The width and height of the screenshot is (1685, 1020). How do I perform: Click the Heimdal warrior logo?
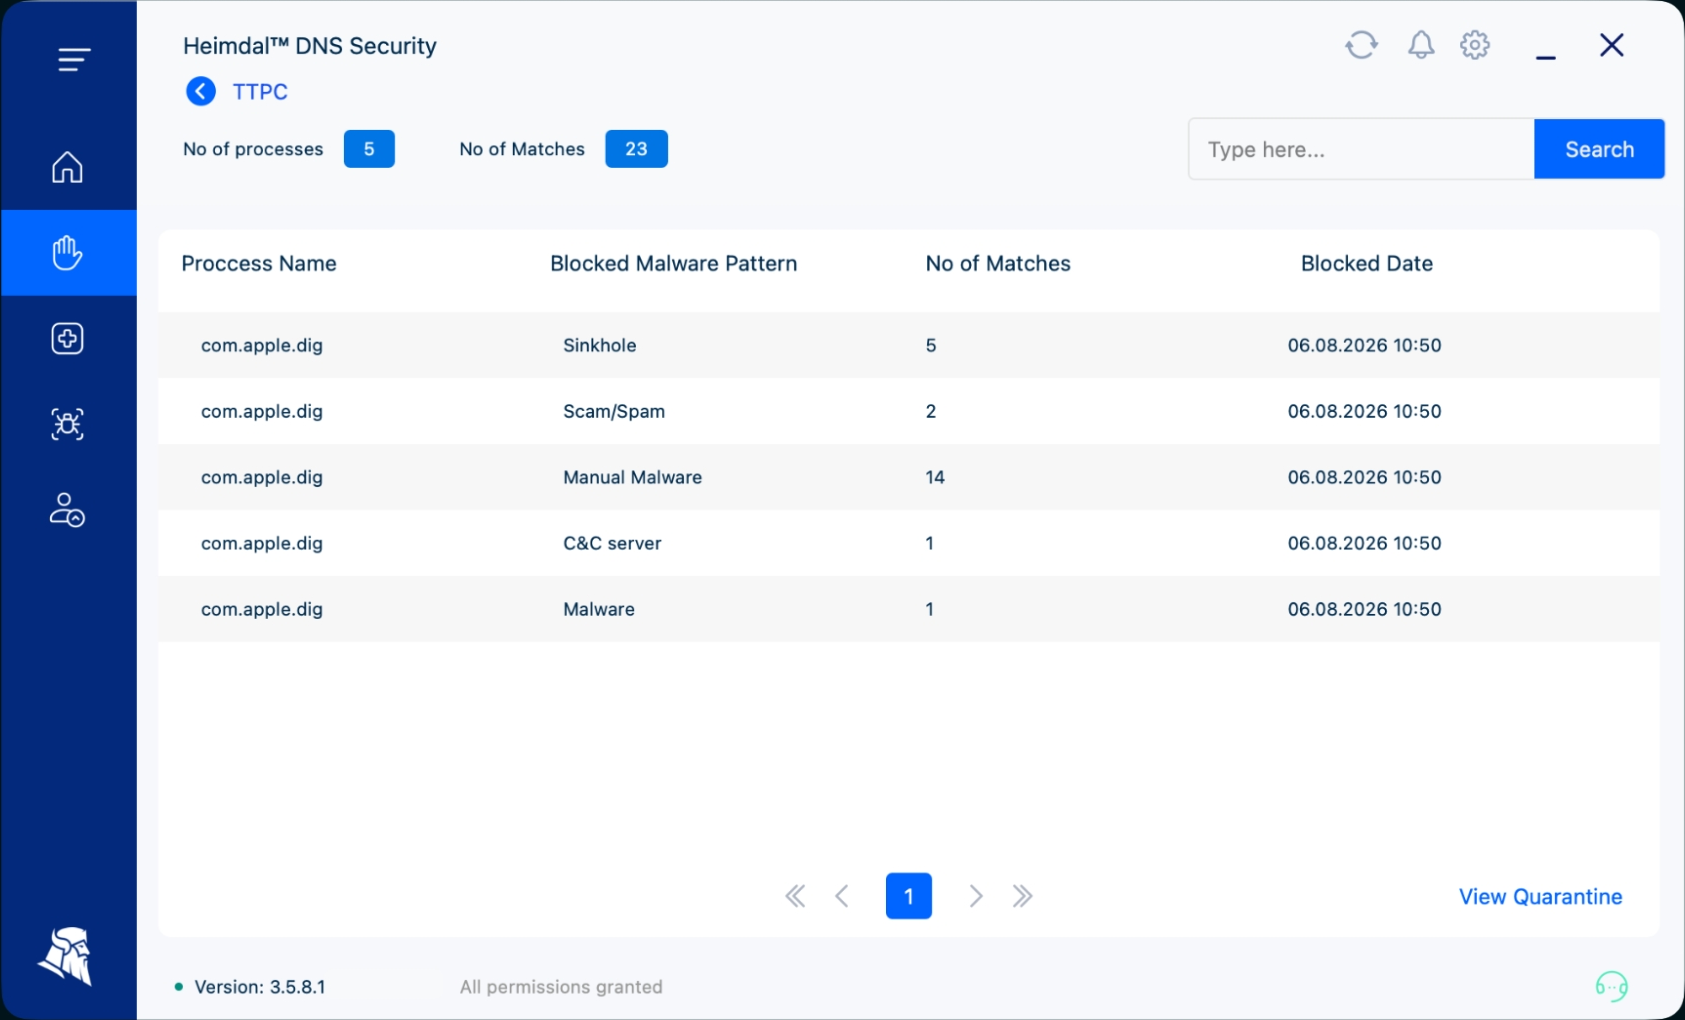coord(67,955)
